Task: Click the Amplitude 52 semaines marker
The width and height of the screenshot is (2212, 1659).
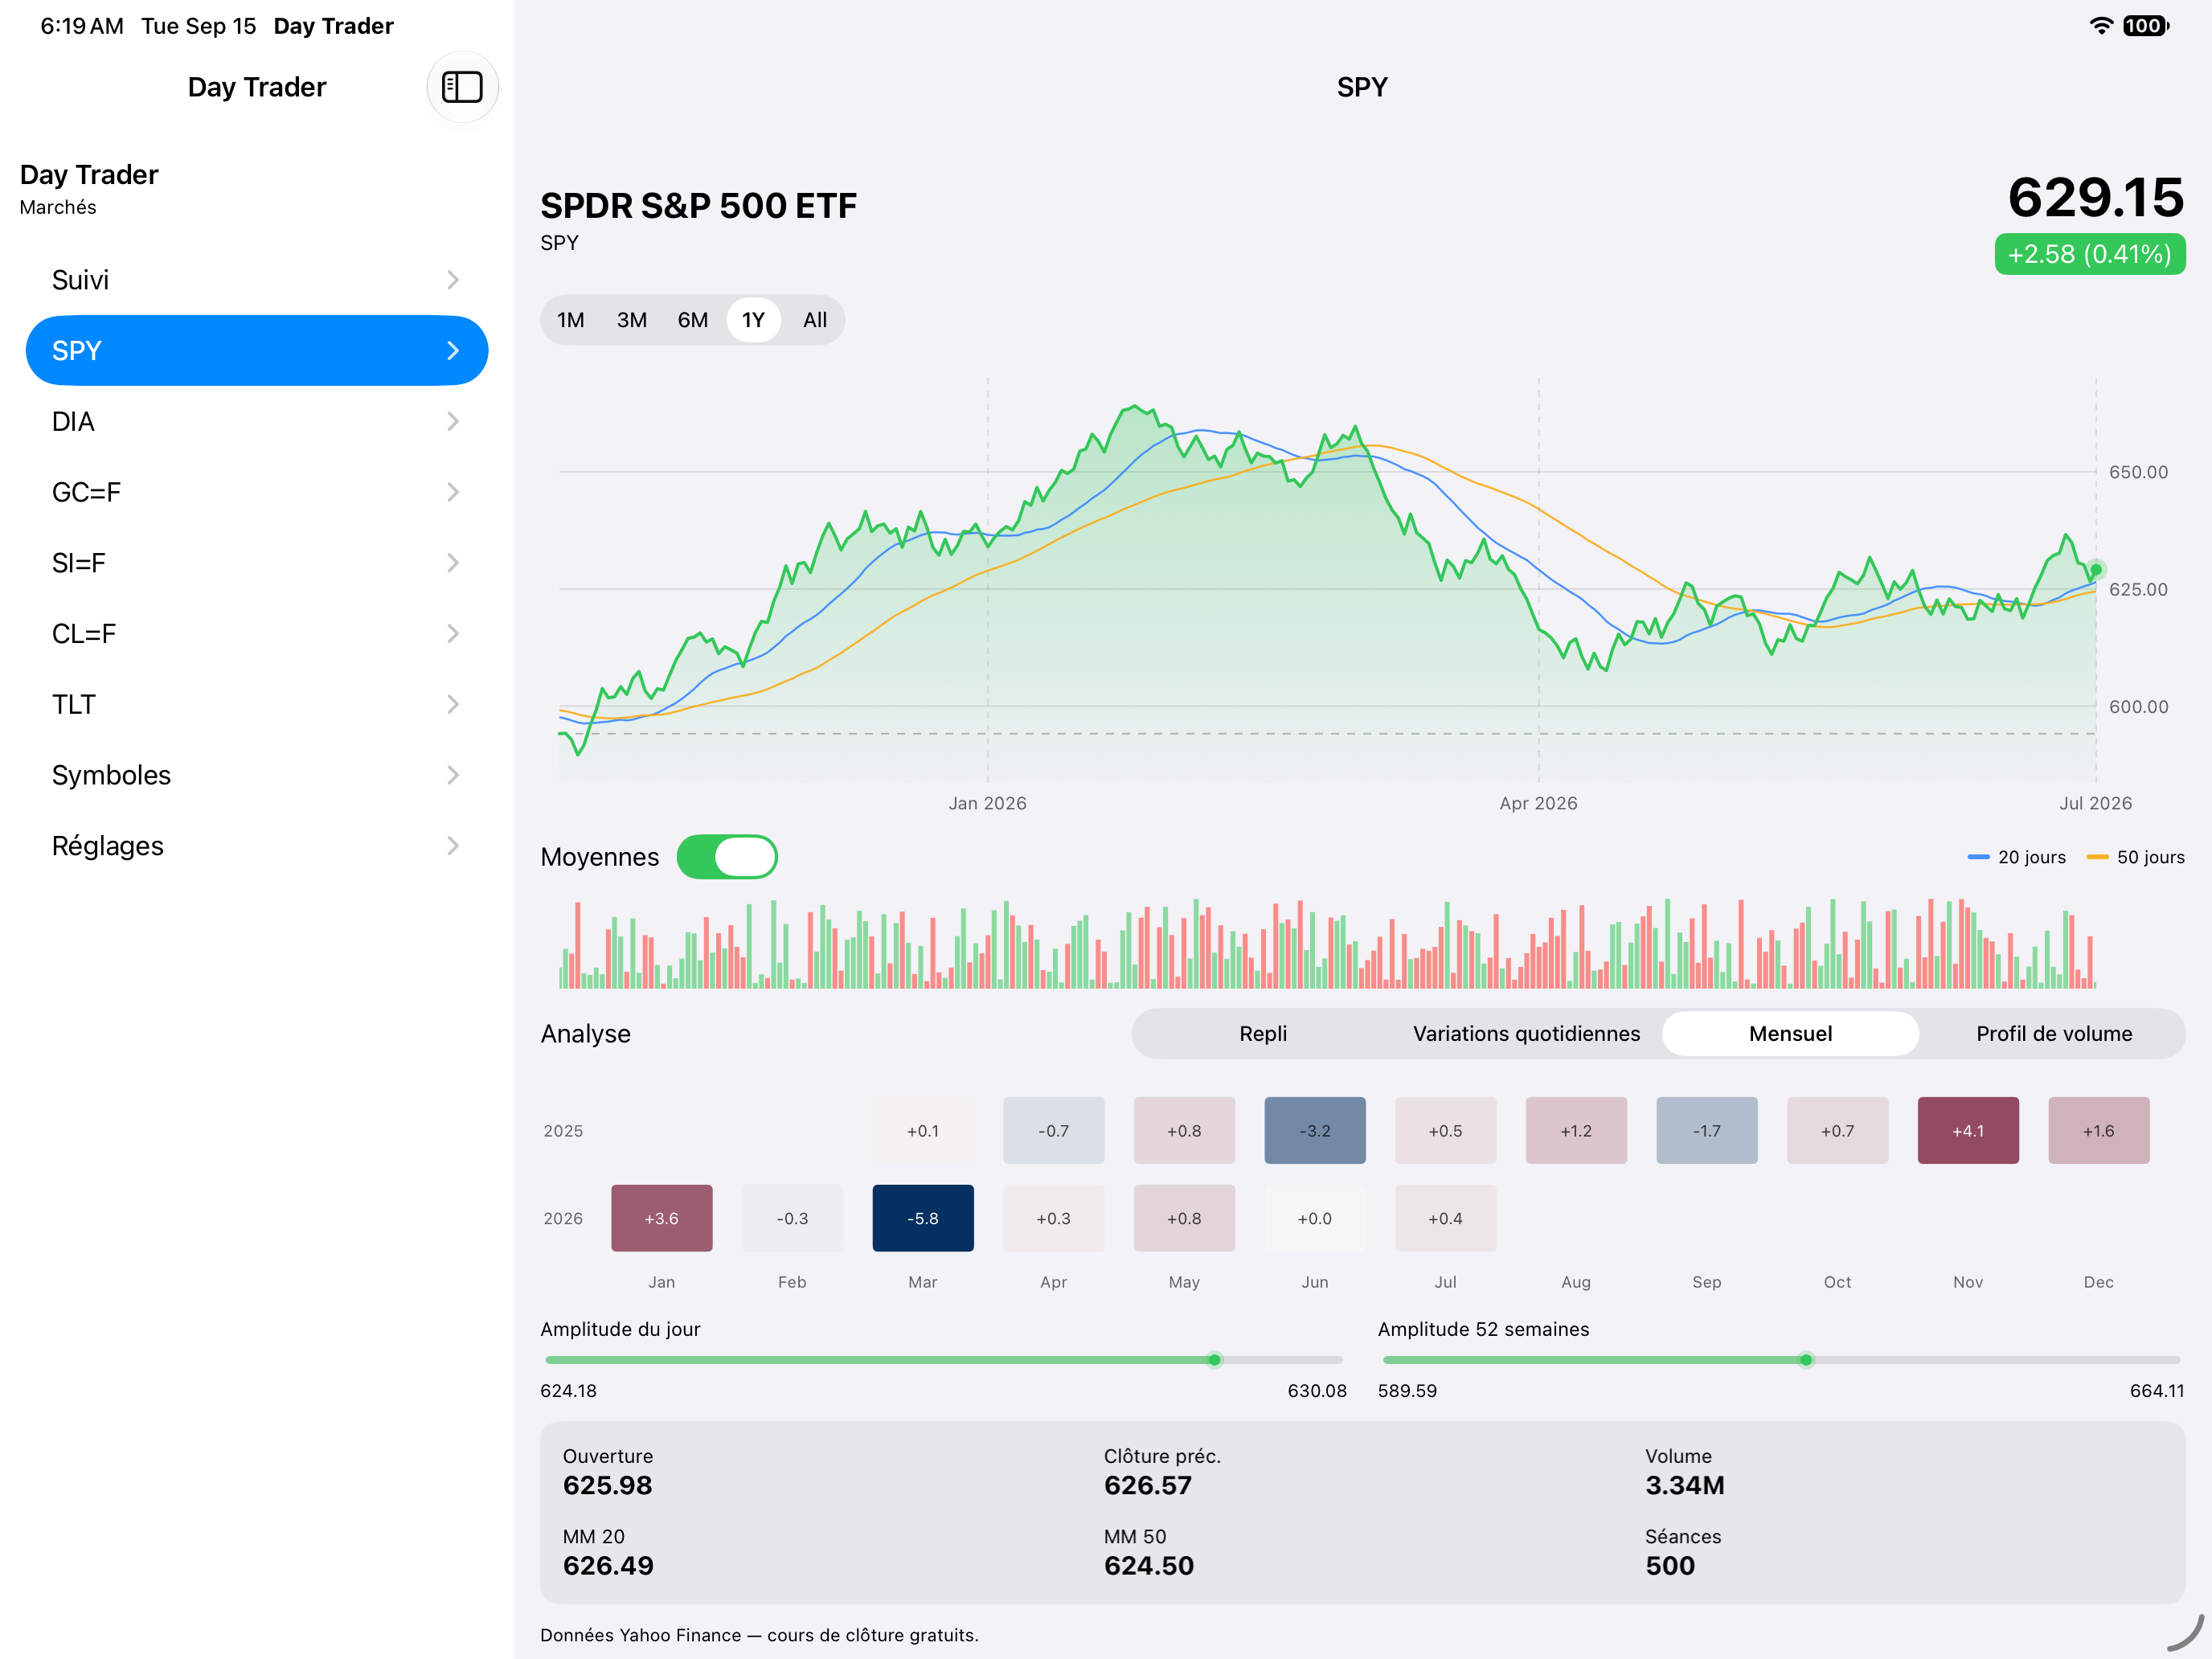Action: [1806, 1360]
